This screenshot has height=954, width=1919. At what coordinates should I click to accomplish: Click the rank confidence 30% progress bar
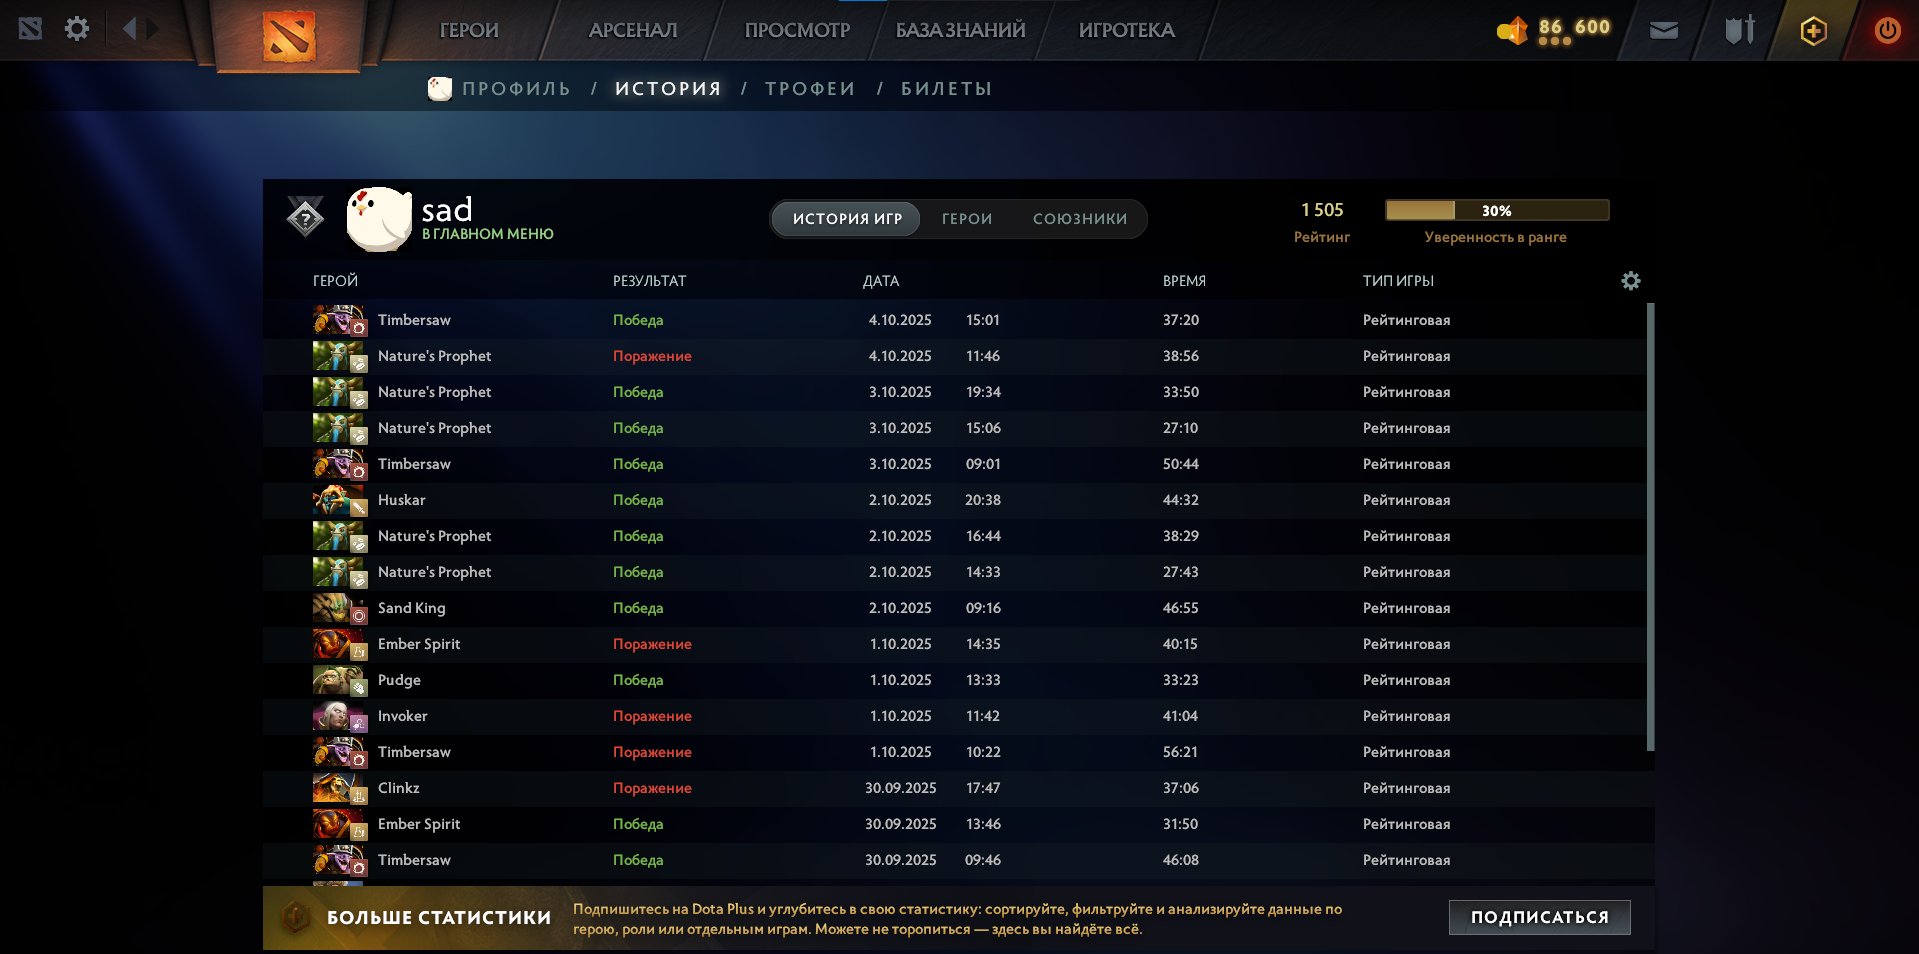pos(1496,211)
